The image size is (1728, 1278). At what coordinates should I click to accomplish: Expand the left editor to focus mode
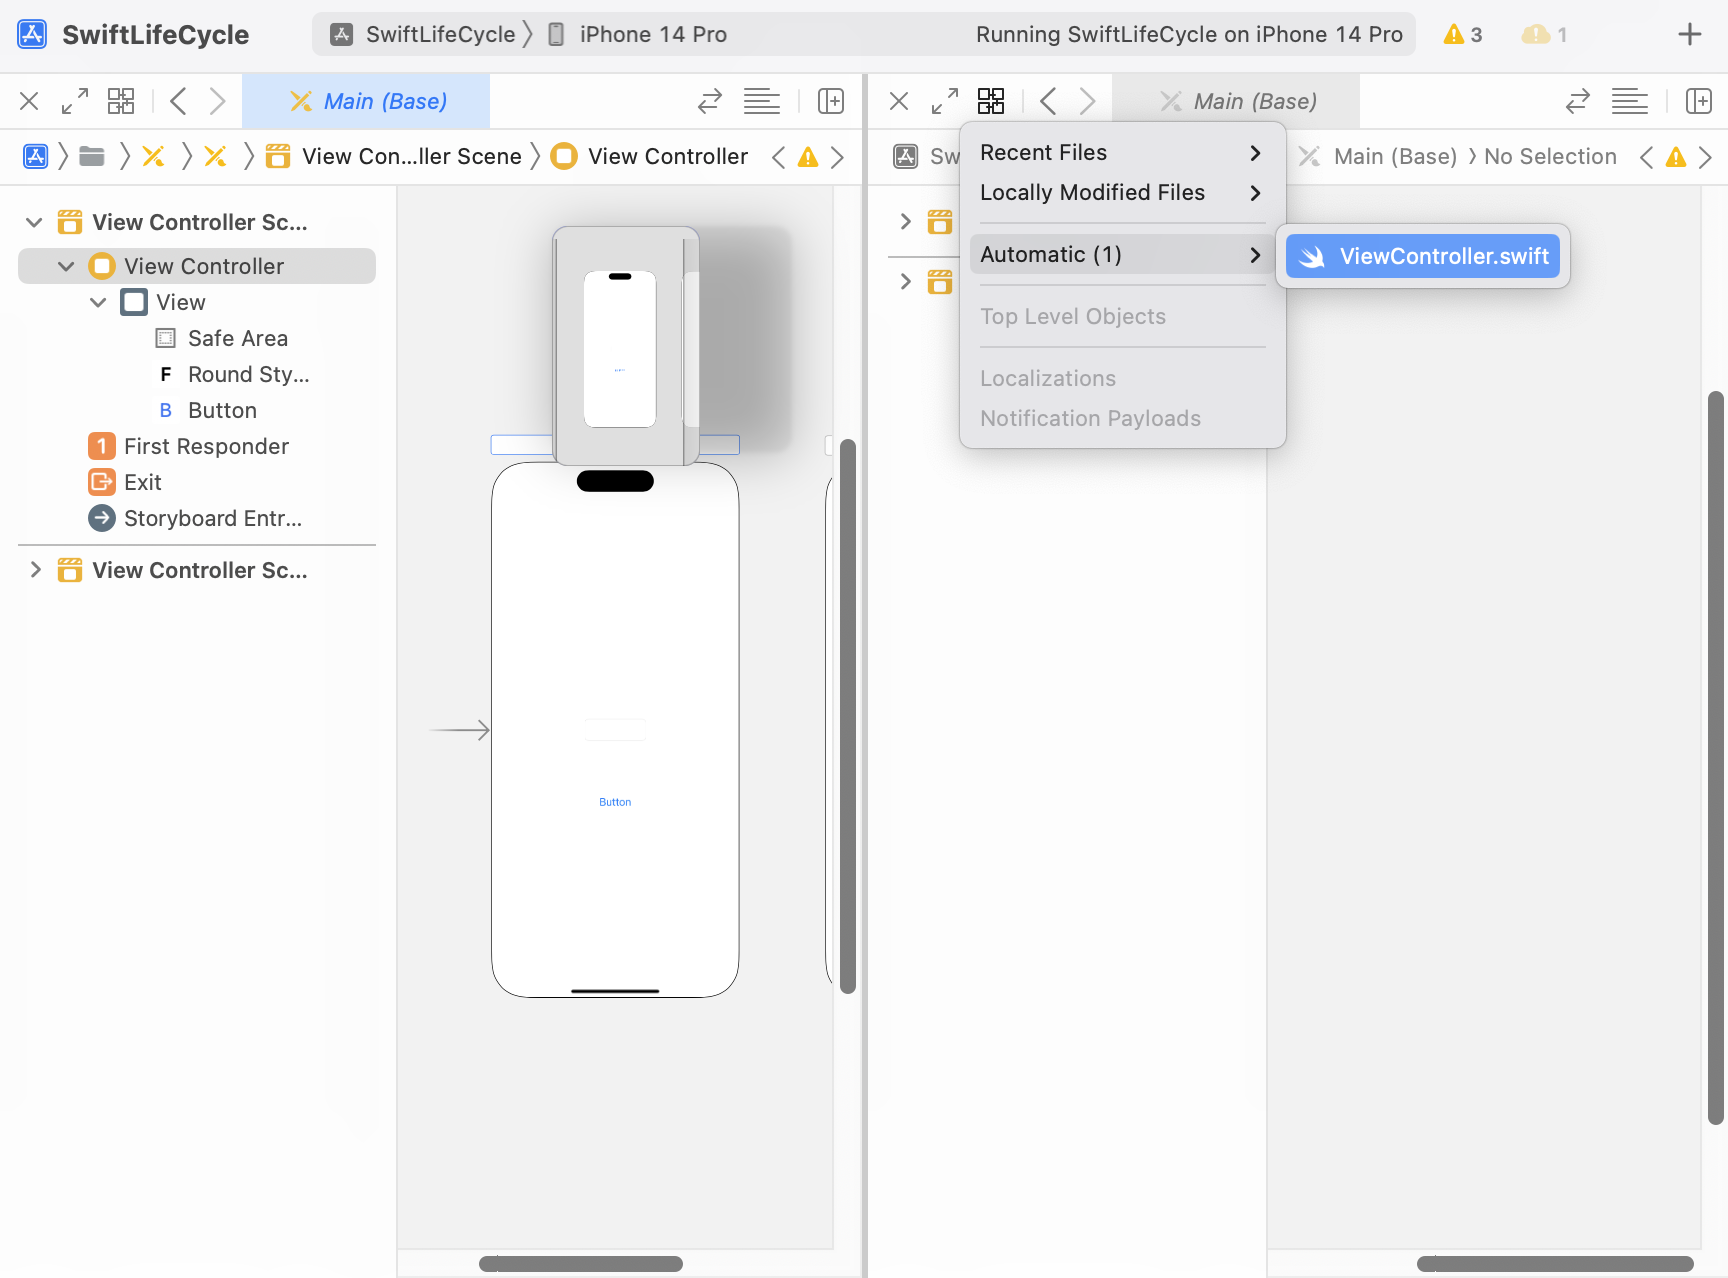click(75, 101)
